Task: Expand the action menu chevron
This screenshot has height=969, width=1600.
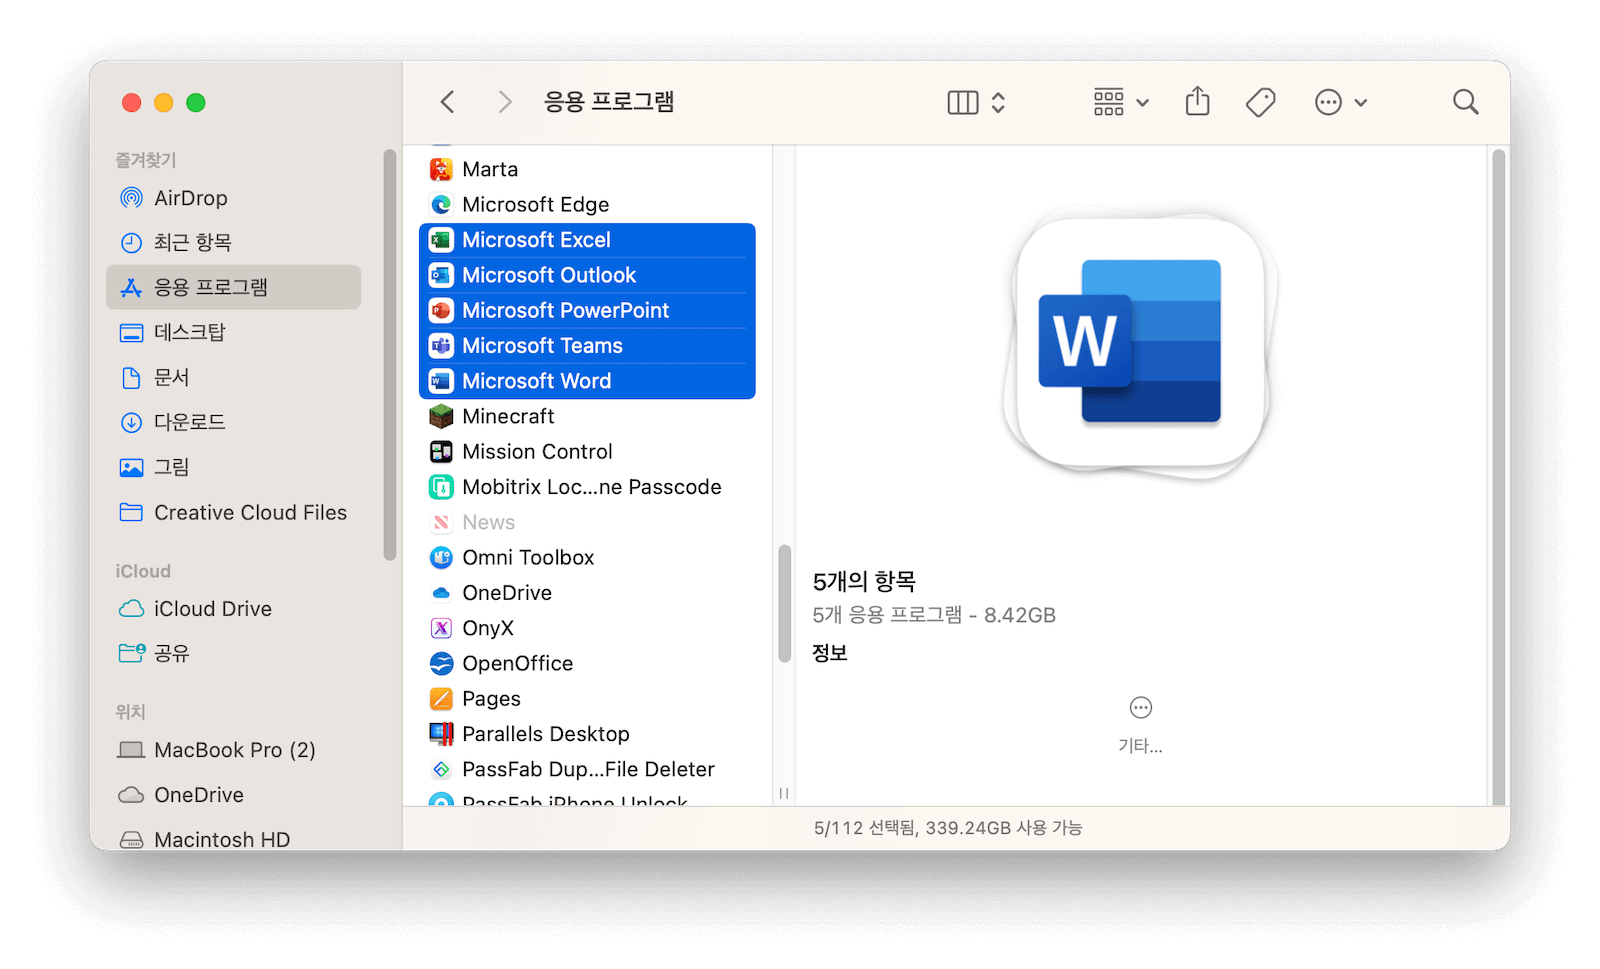Action: tap(1361, 103)
